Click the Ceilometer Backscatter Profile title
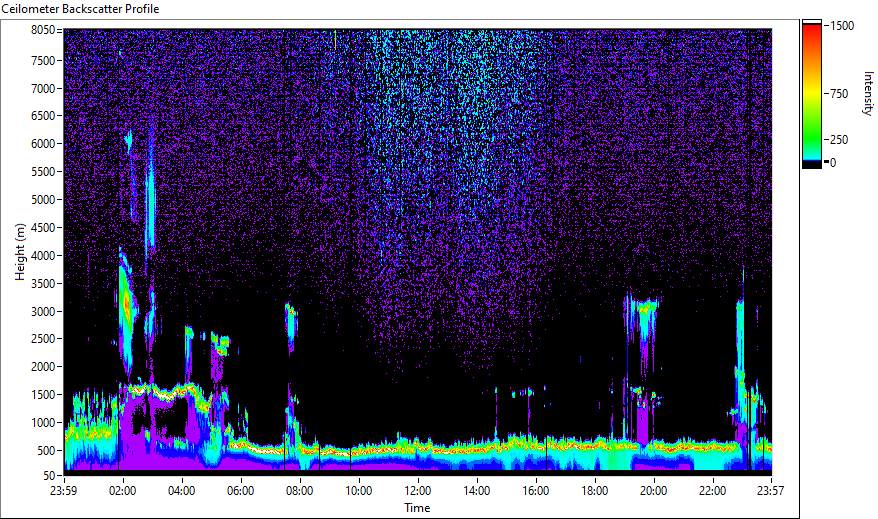 coord(80,9)
